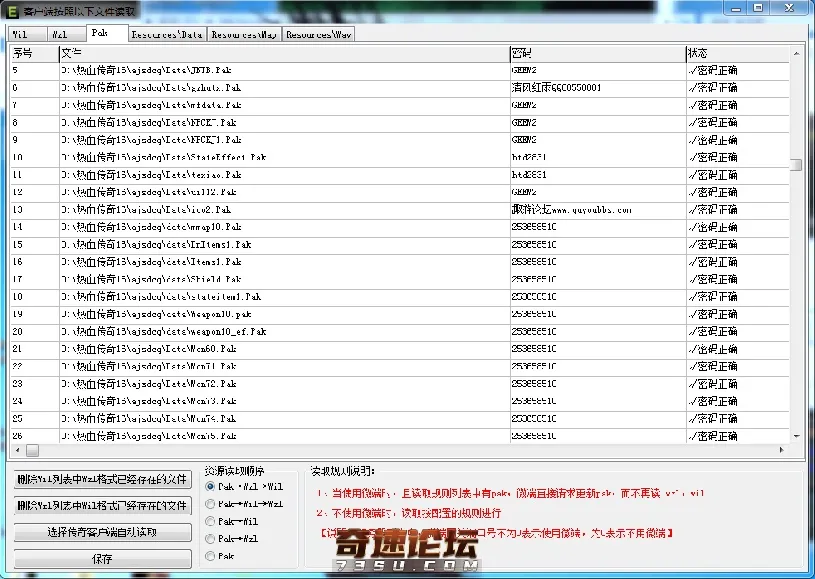
Task: Click the horizontal scrollbar right arrow
Action: point(782,450)
